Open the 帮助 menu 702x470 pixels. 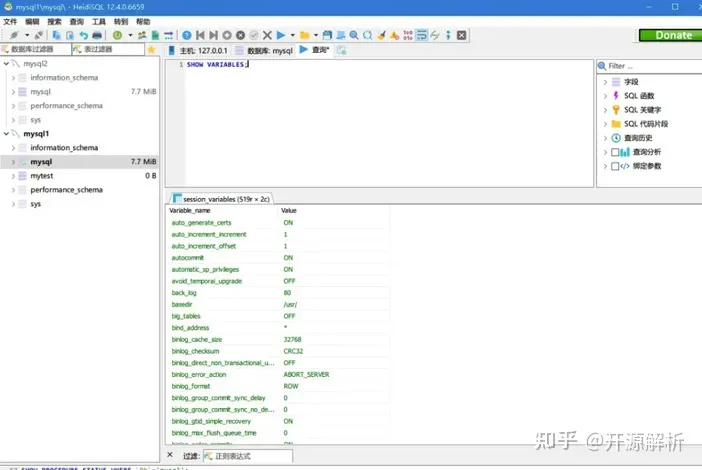pyautogui.click(x=143, y=21)
